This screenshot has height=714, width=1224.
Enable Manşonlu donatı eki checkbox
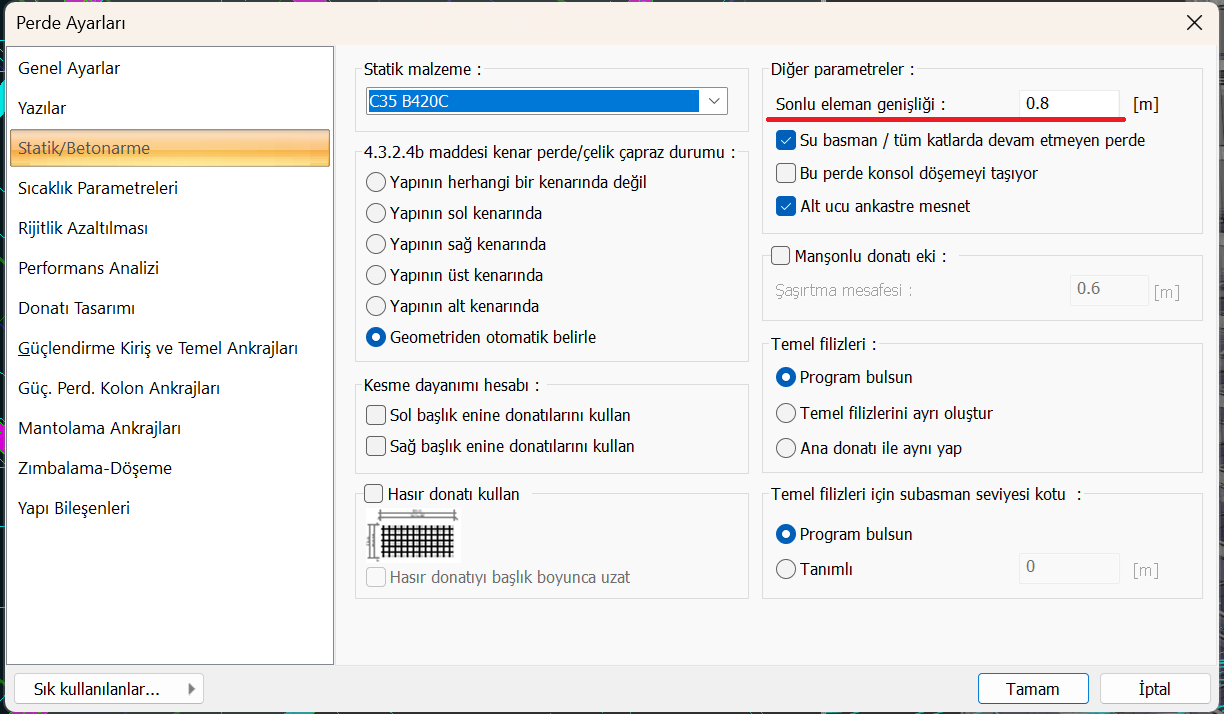pyautogui.click(x=781, y=256)
